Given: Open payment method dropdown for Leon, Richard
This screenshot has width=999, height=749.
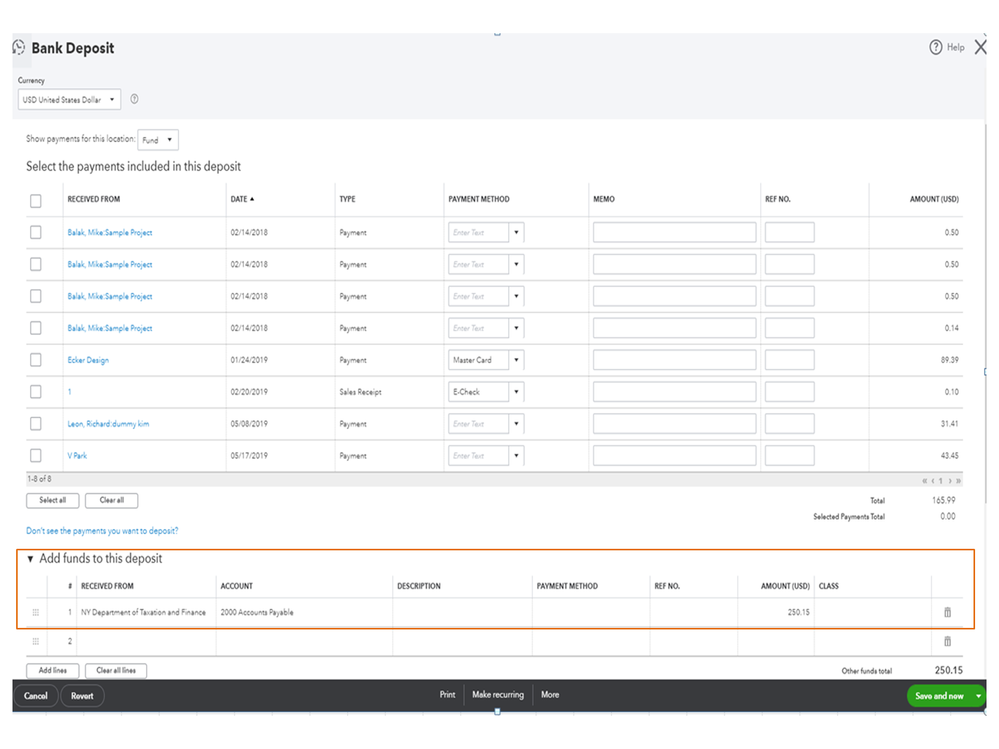Looking at the screenshot, I should click(x=516, y=424).
